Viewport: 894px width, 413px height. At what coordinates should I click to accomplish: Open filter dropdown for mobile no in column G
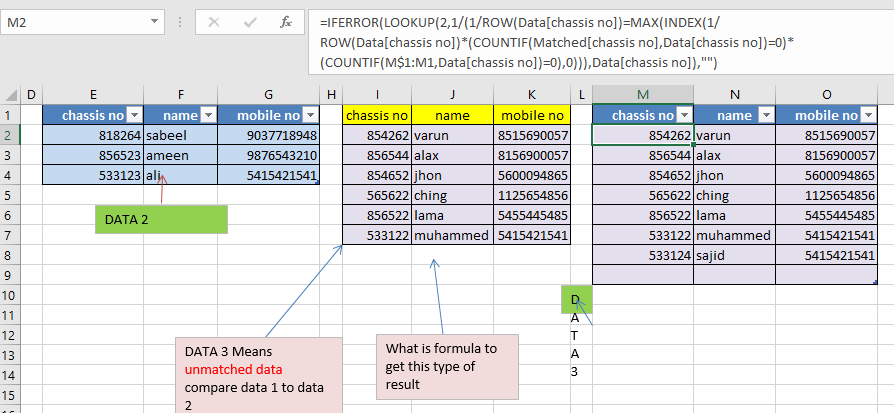tap(310, 116)
